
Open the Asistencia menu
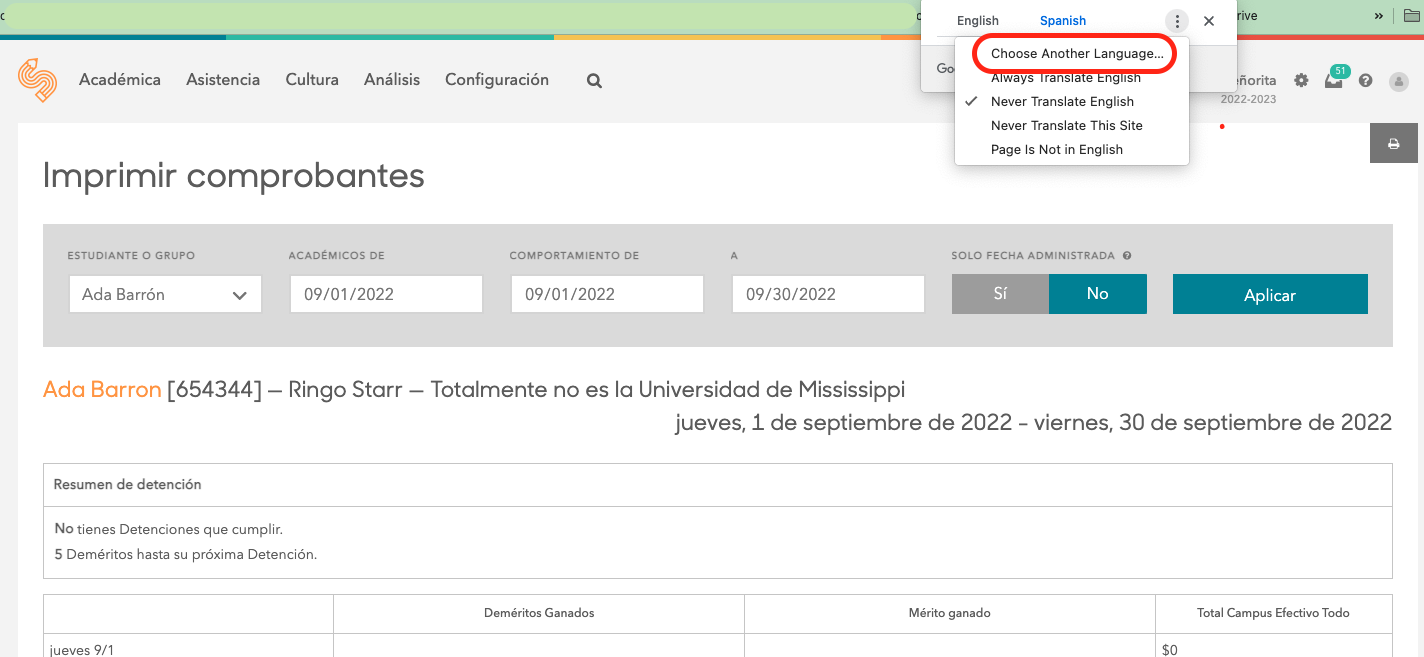point(223,80)
